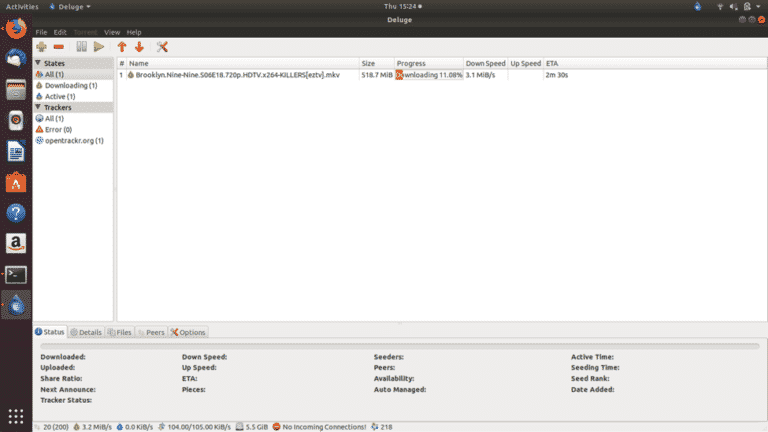Viewport: 768px width, 432px height.
Task: Click protocol traffic 104.00/105.00 KiB/s status item
Action: [194, 427]
